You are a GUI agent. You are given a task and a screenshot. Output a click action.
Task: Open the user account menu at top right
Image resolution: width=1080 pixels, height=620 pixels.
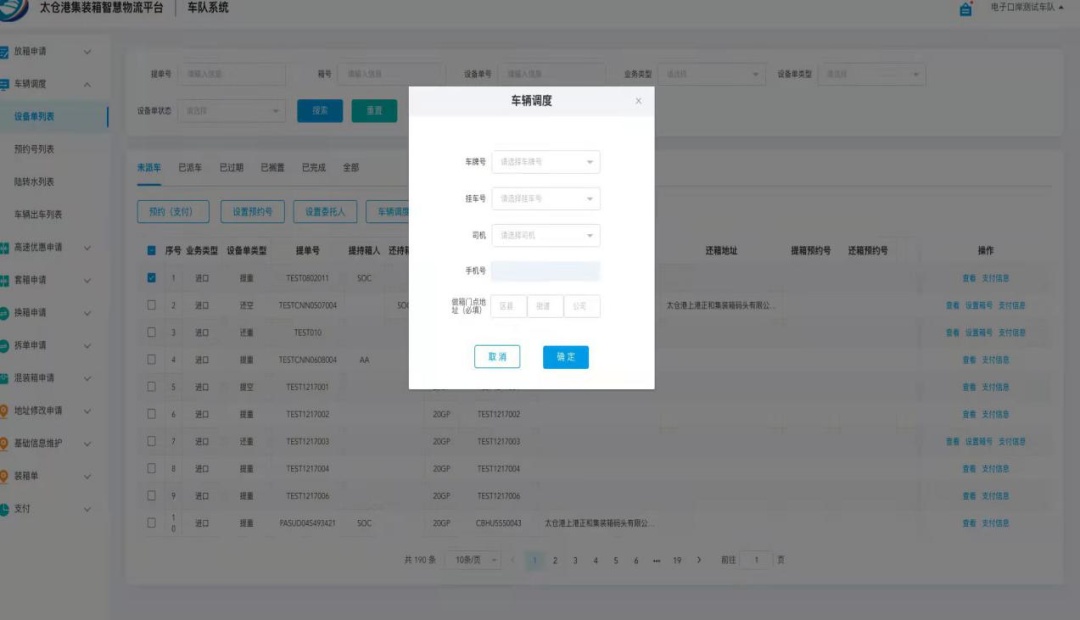point(1026,8)
